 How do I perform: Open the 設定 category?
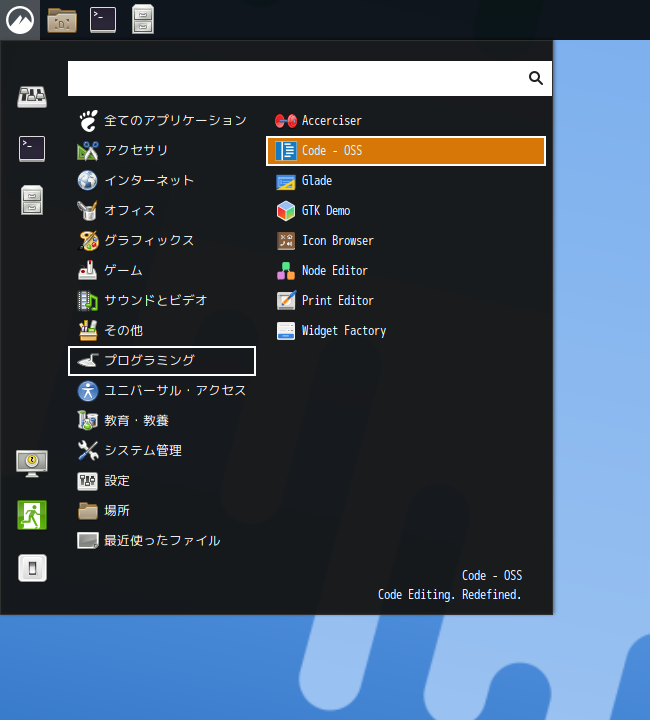[162, 481]
